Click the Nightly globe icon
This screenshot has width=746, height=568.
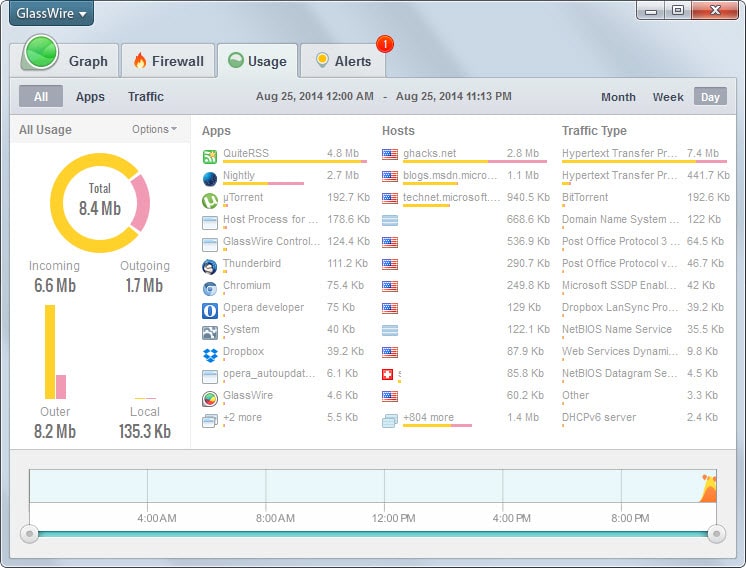(210, 179)
